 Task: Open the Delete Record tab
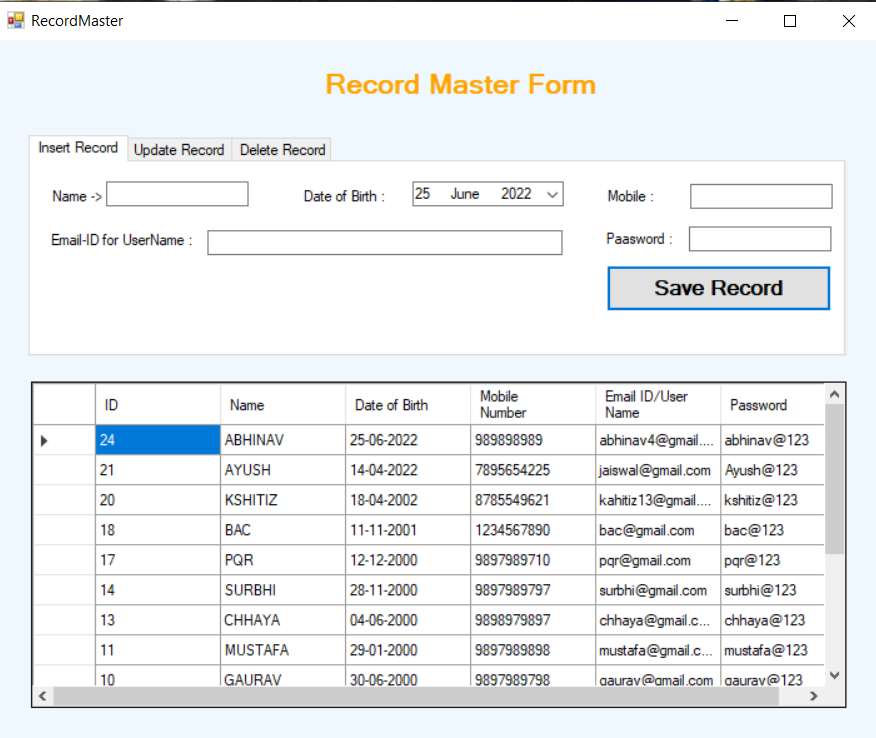(x=282, y=150)
